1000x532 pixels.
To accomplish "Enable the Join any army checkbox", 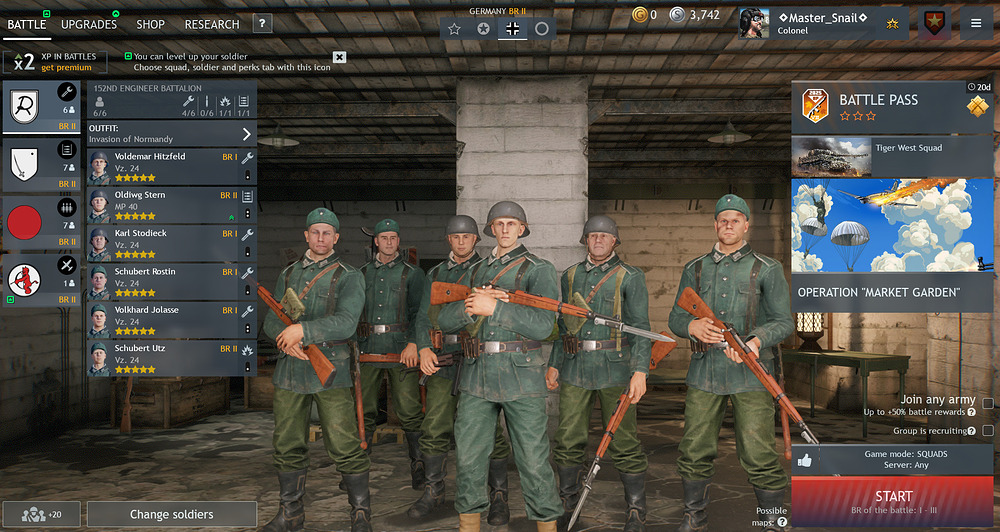I will [x=988, y=403].
